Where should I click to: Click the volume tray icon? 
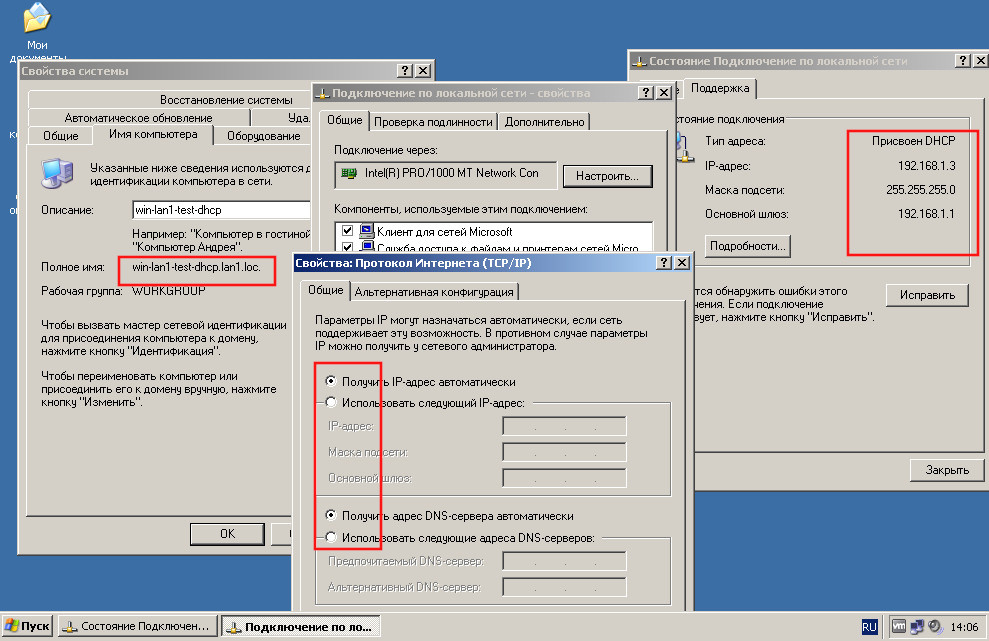935,626
